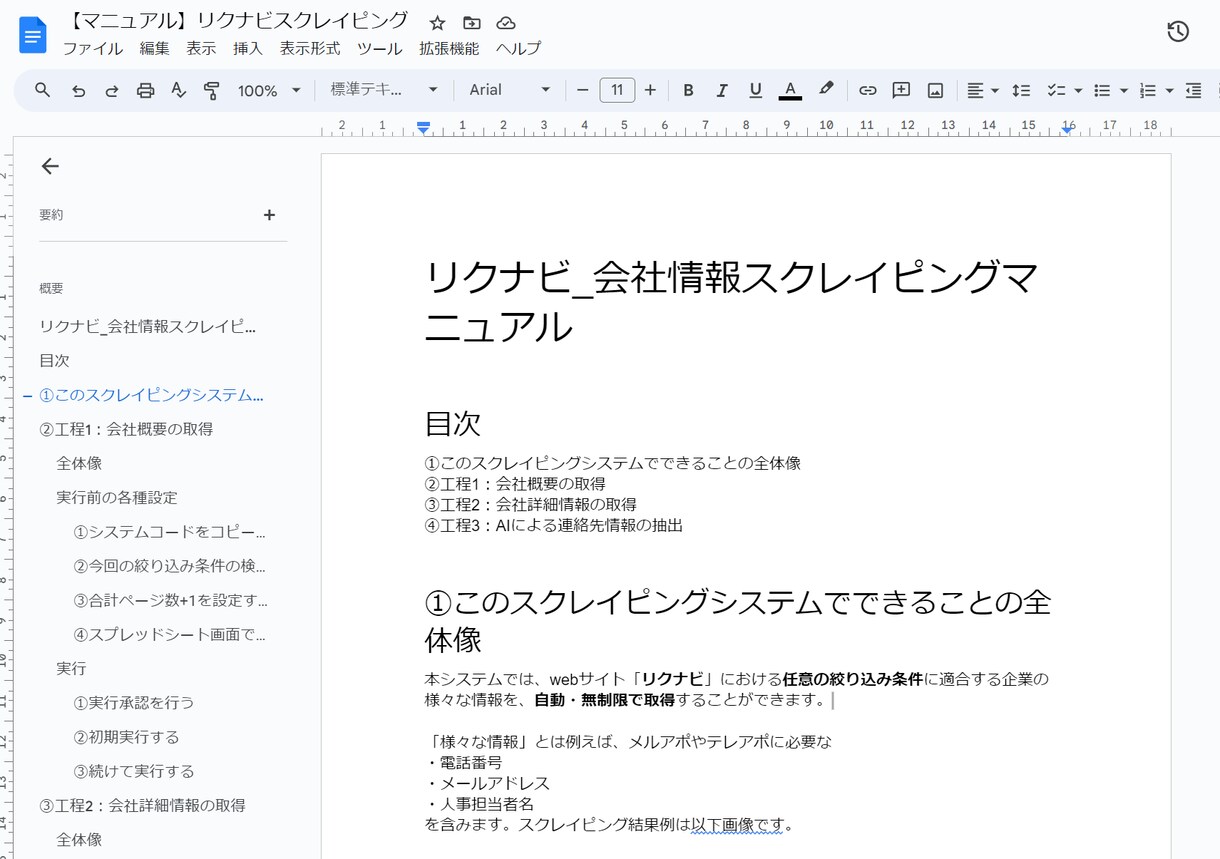Go to outline item 実行
Image resolution: width=1220 pixels, height=859 pixels.
pyautogui.click(x=71, y=668)
